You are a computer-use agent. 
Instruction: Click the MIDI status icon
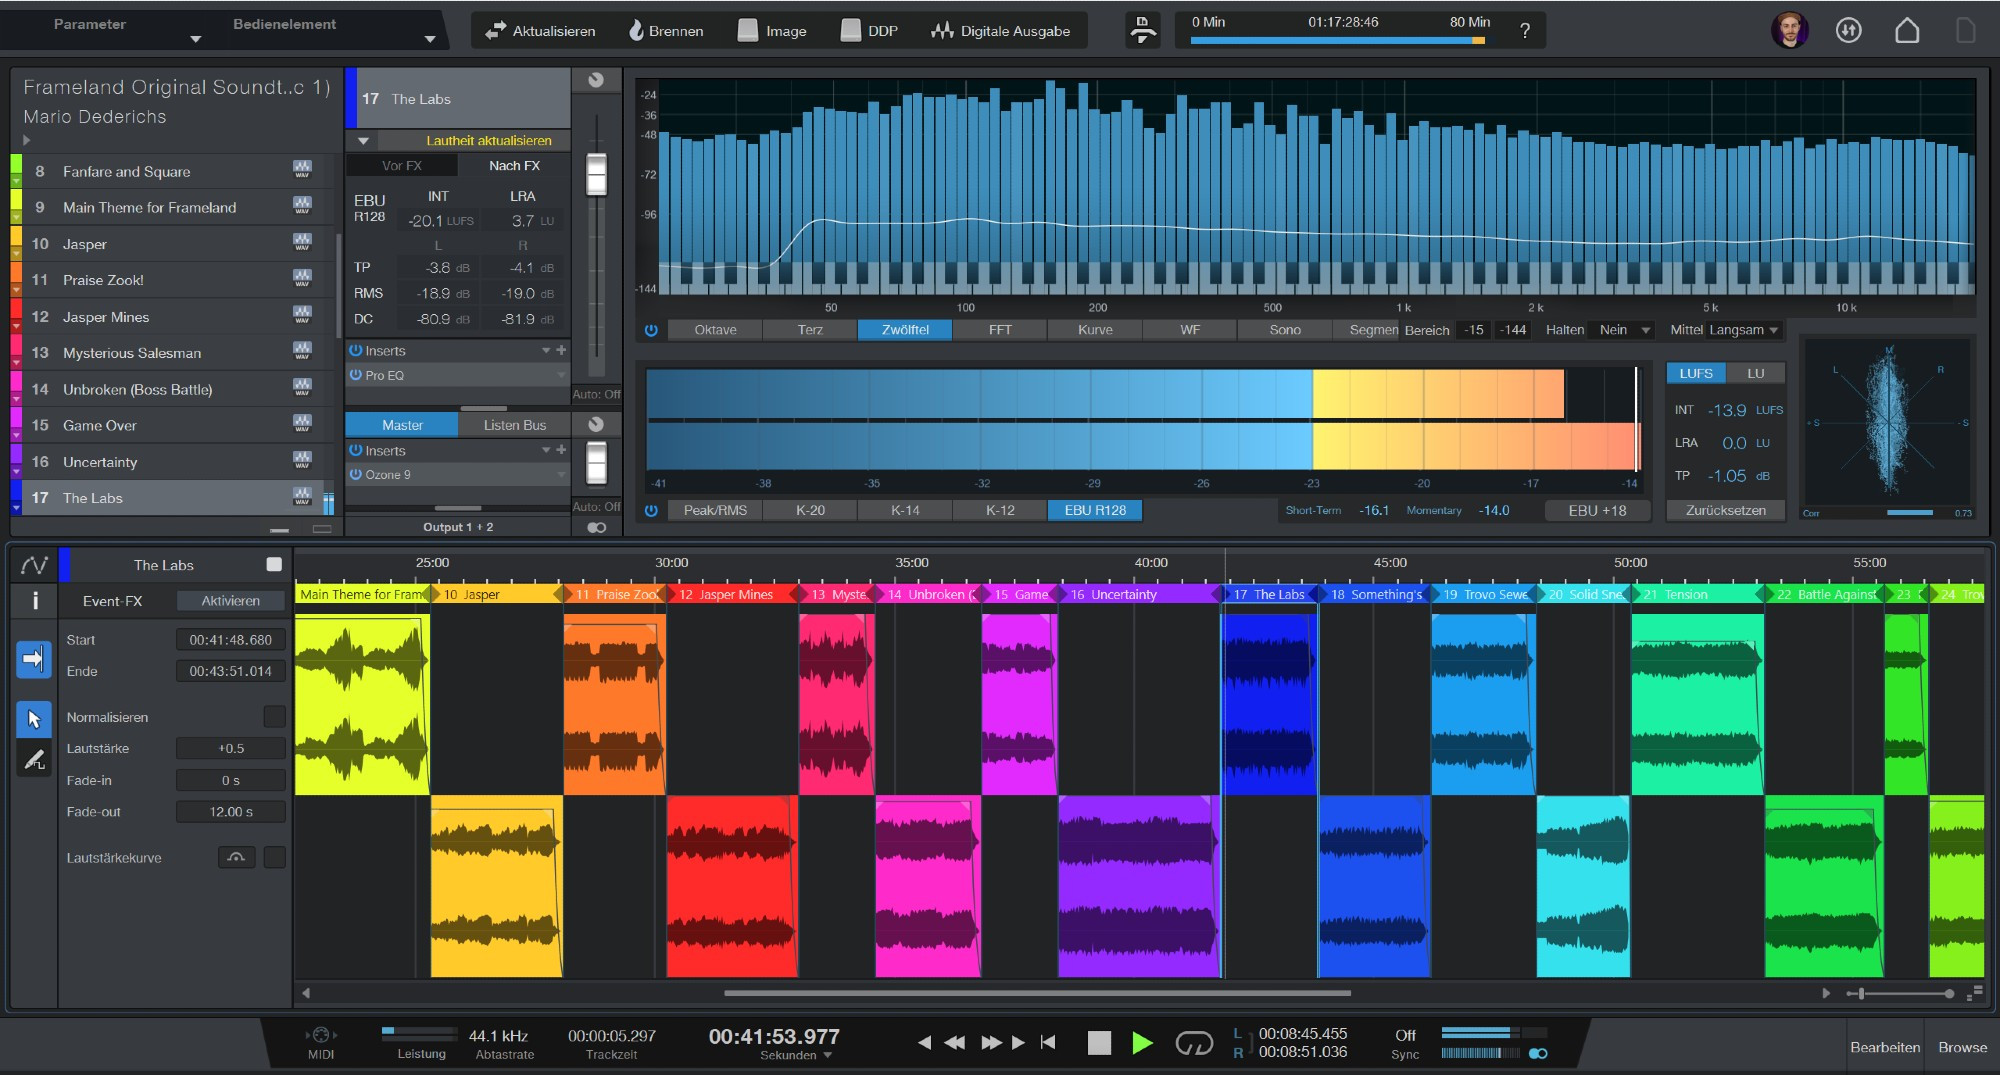[321, 1035]
